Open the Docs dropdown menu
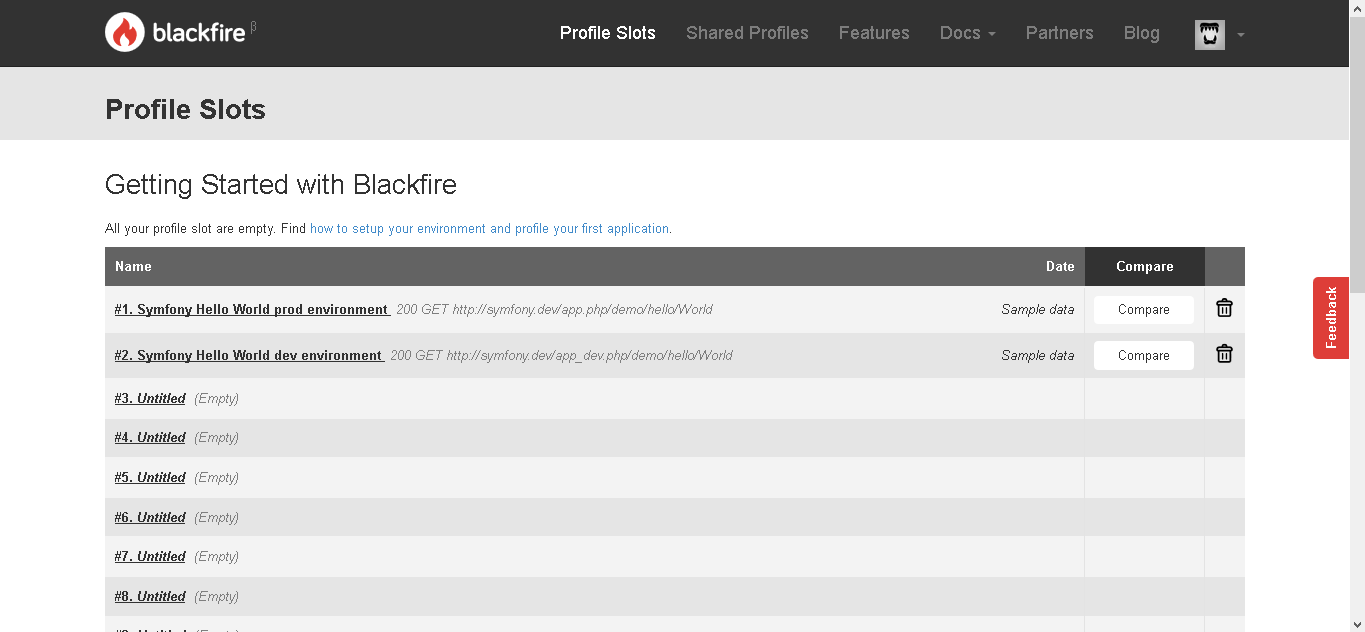This screenshot has height=632, width=1365. [968, 33]
